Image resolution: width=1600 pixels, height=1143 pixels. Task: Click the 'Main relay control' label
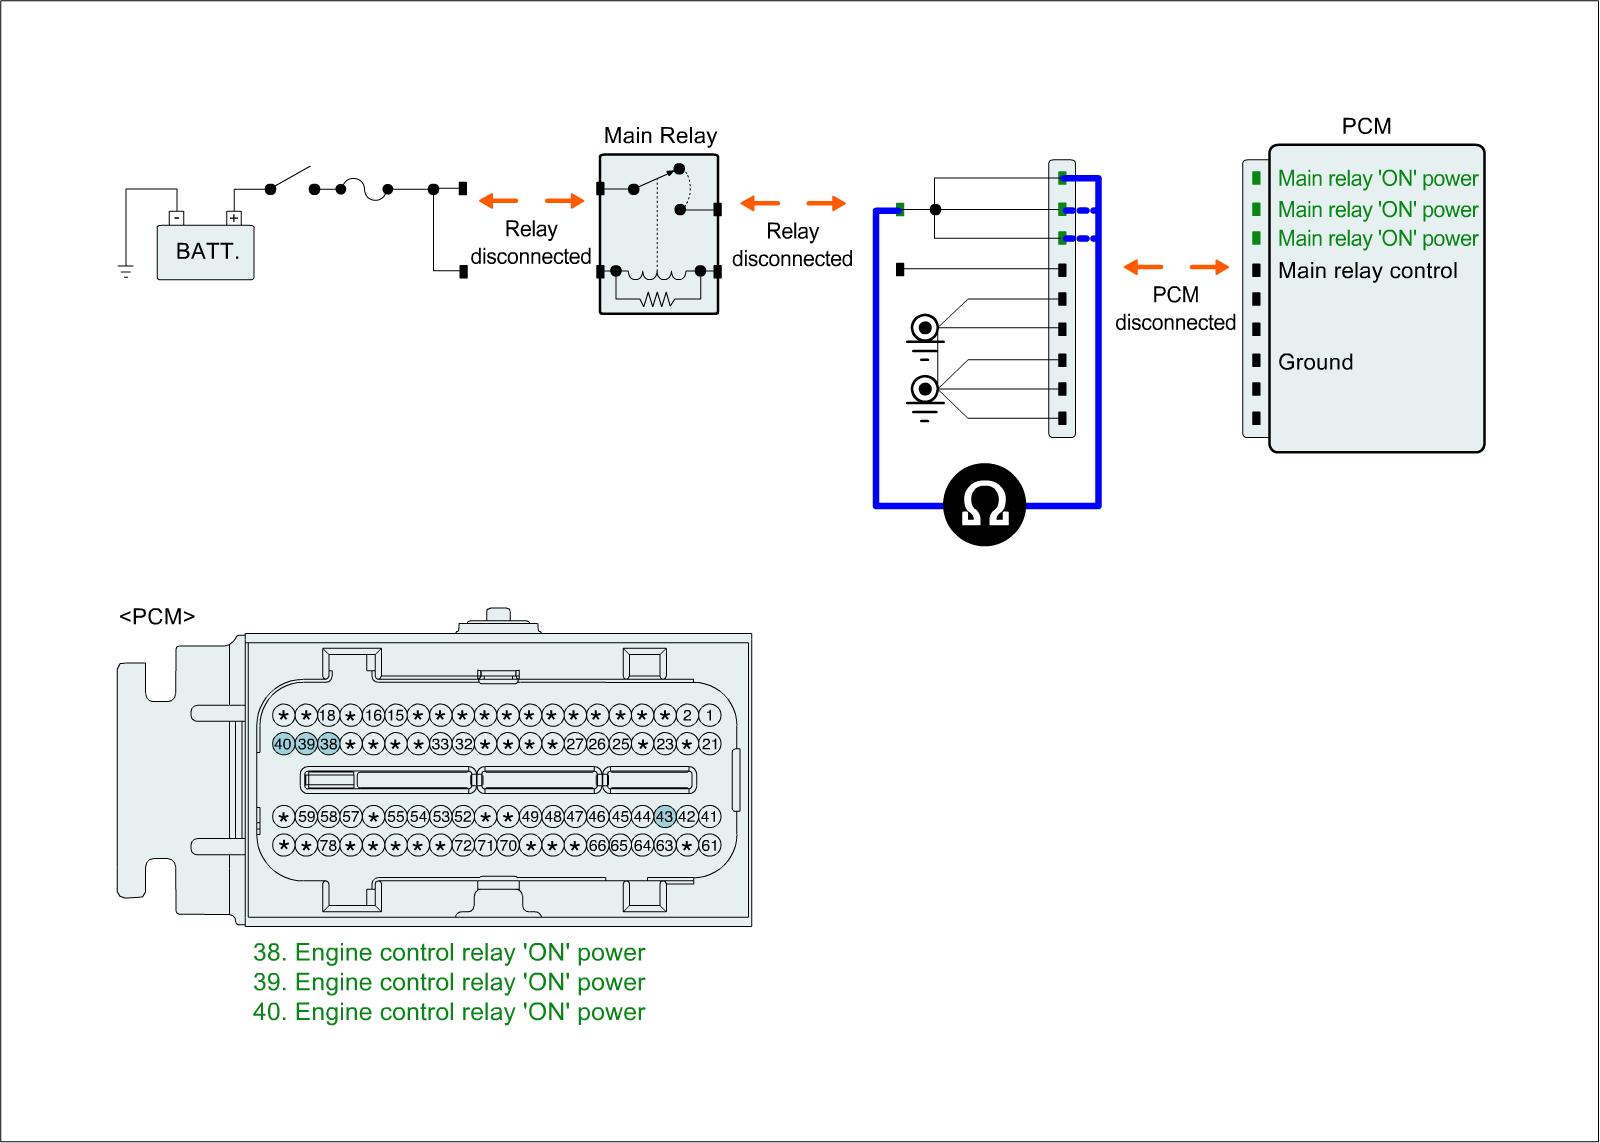point(1367,271)
